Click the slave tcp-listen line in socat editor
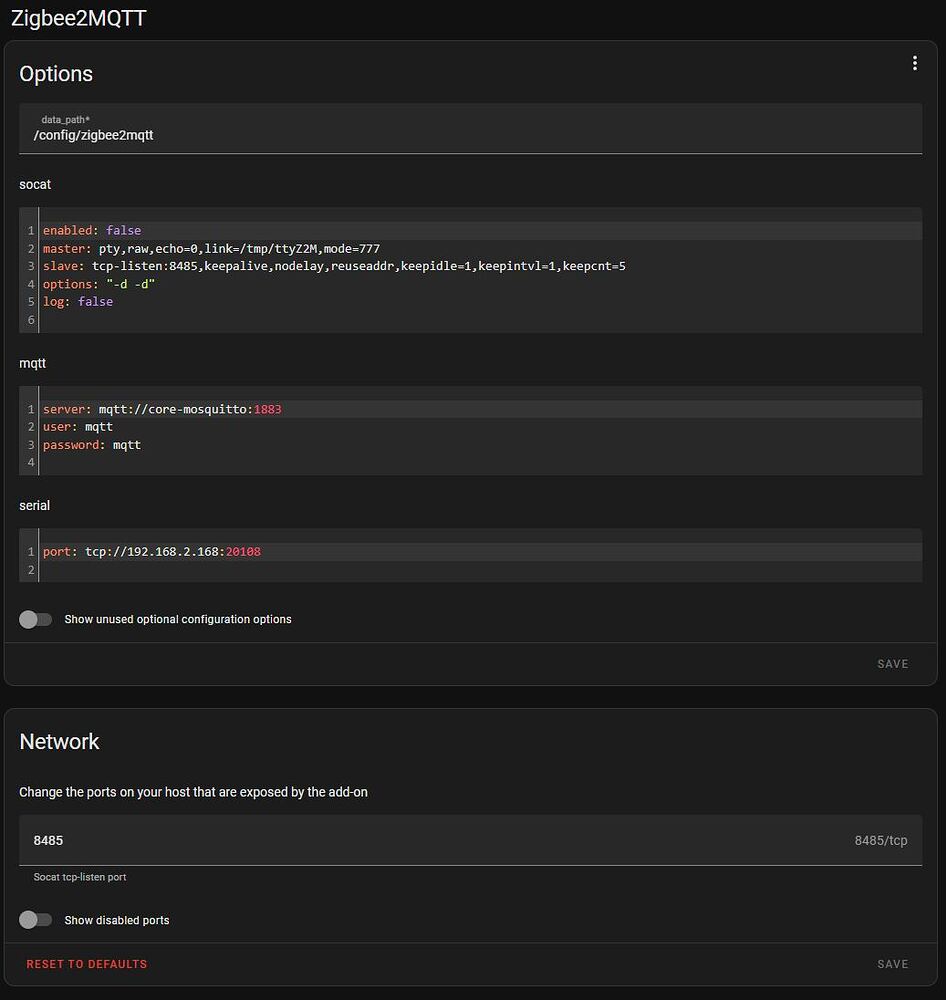Image resolution: width=946 pixels, height=1000 pixels. point(482,266)
